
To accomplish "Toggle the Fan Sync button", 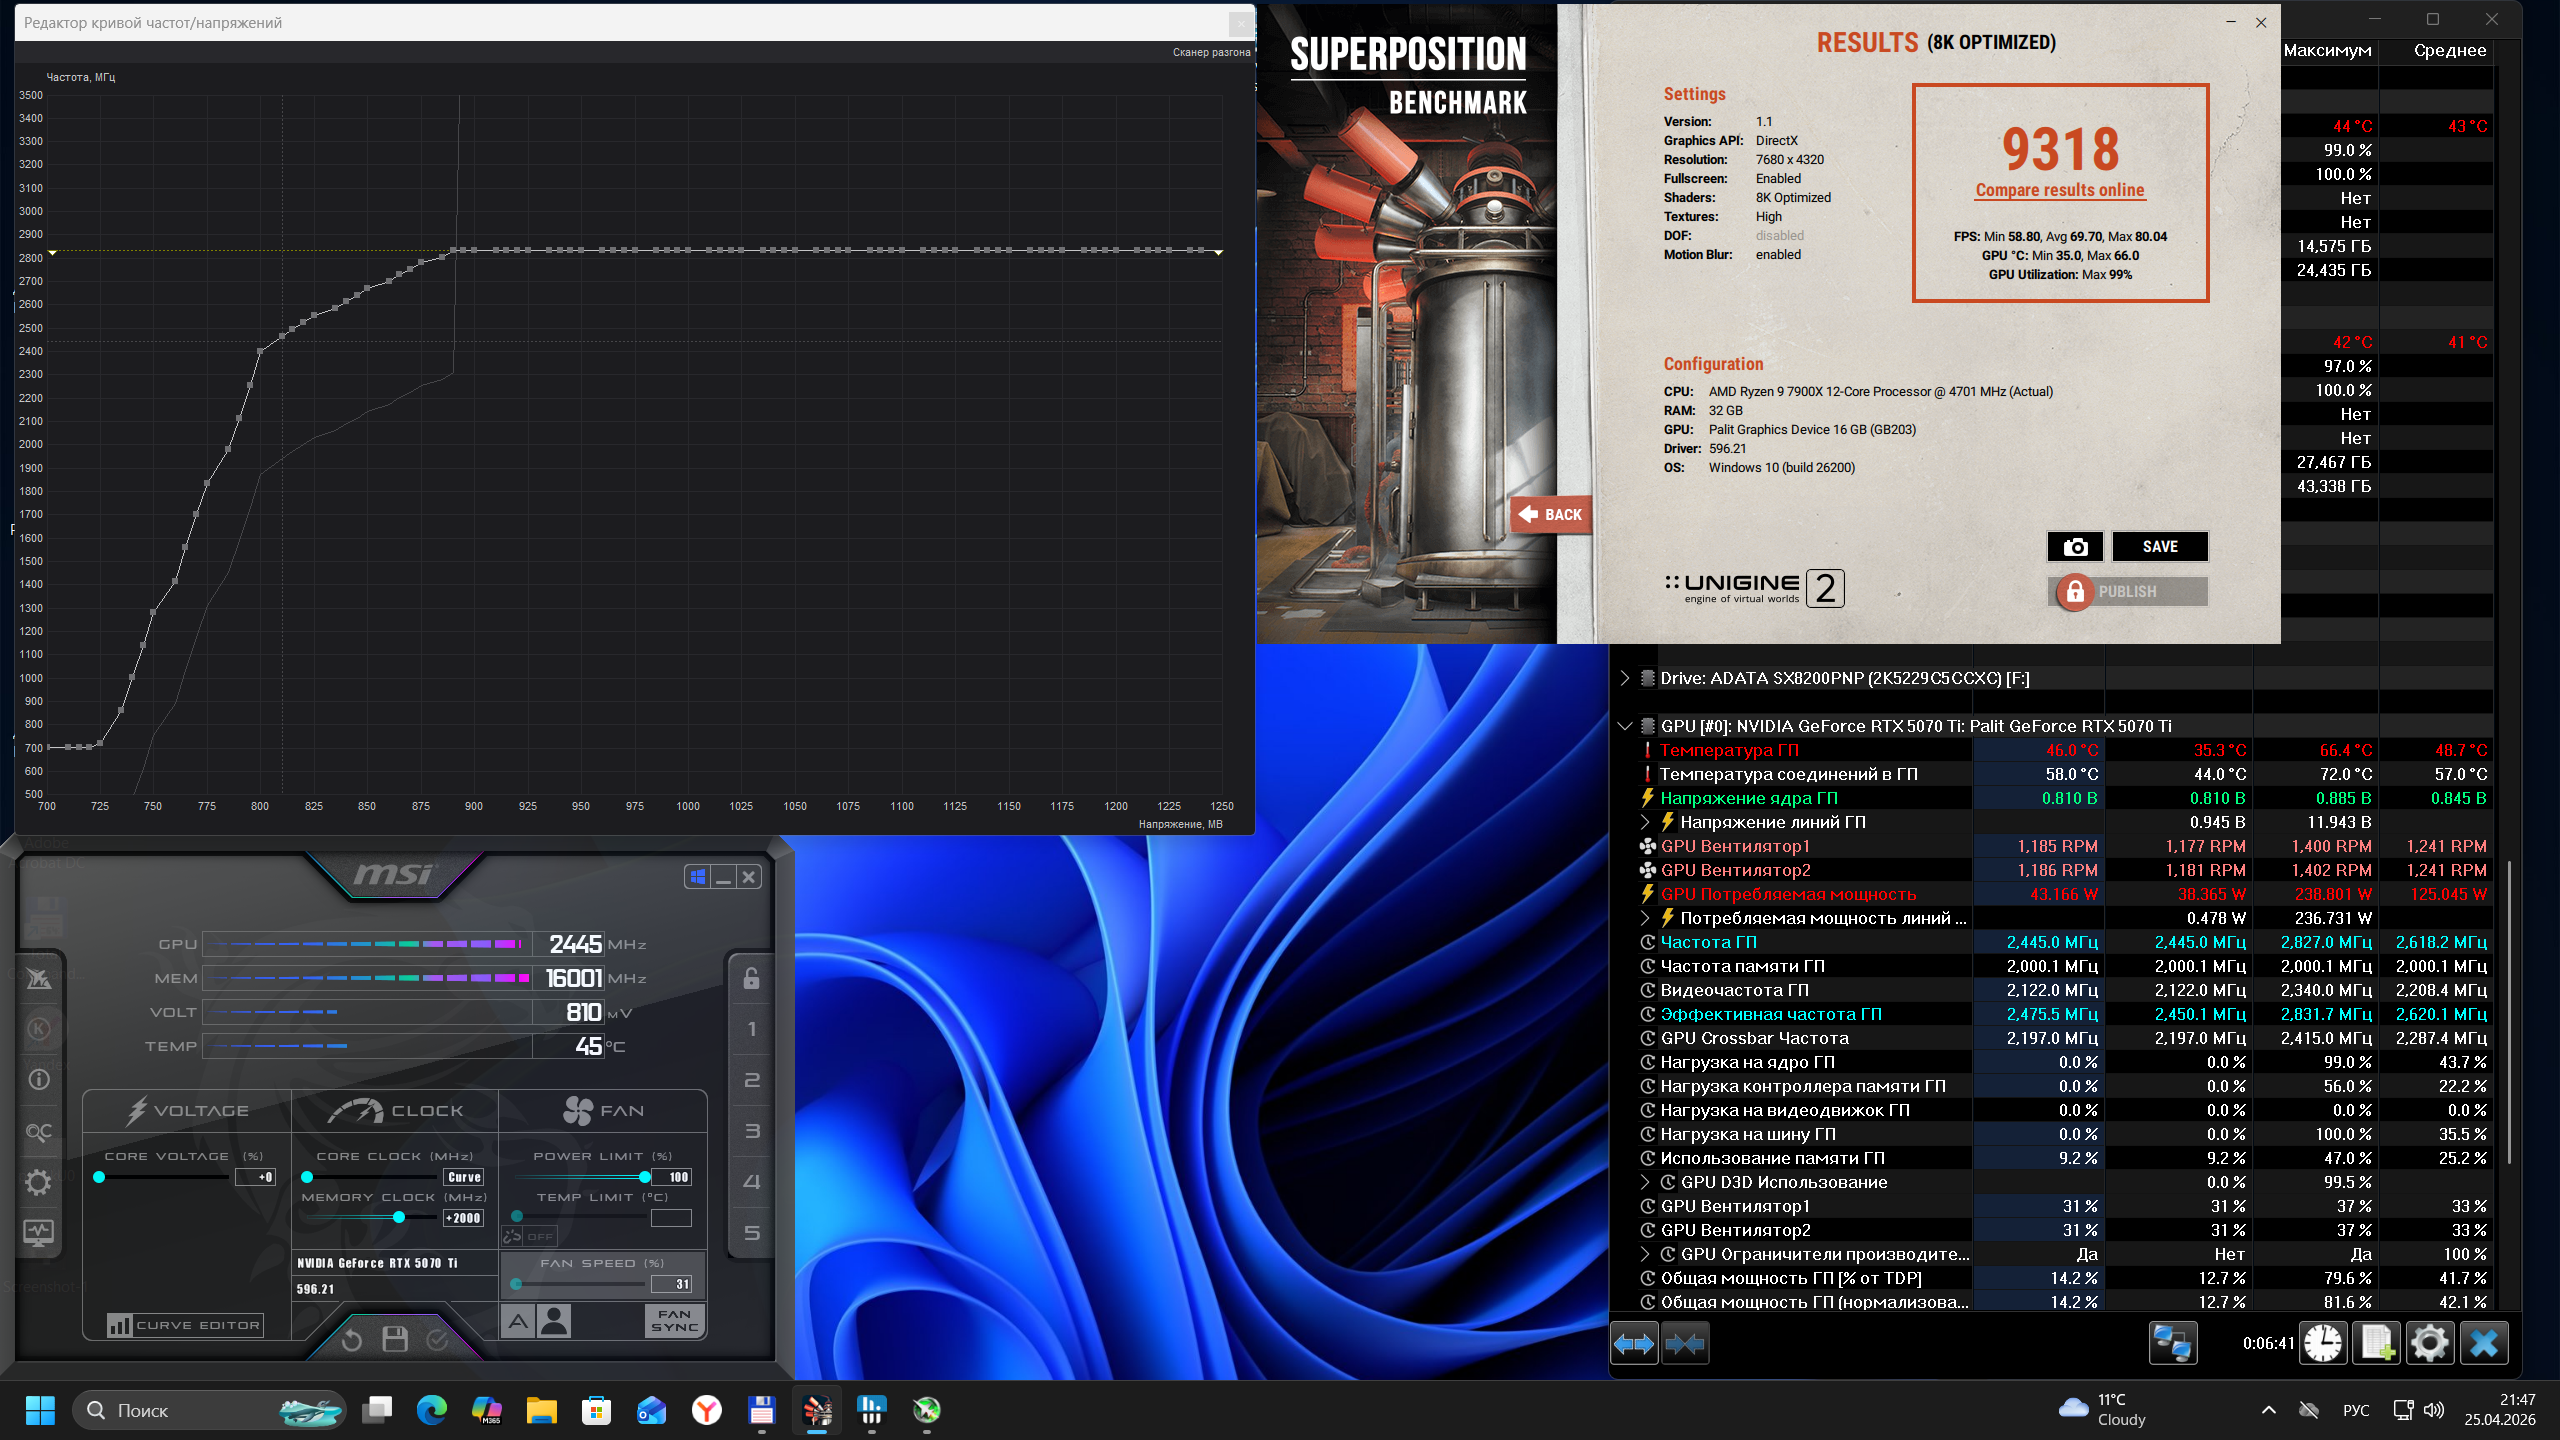I will [674, 1321].
